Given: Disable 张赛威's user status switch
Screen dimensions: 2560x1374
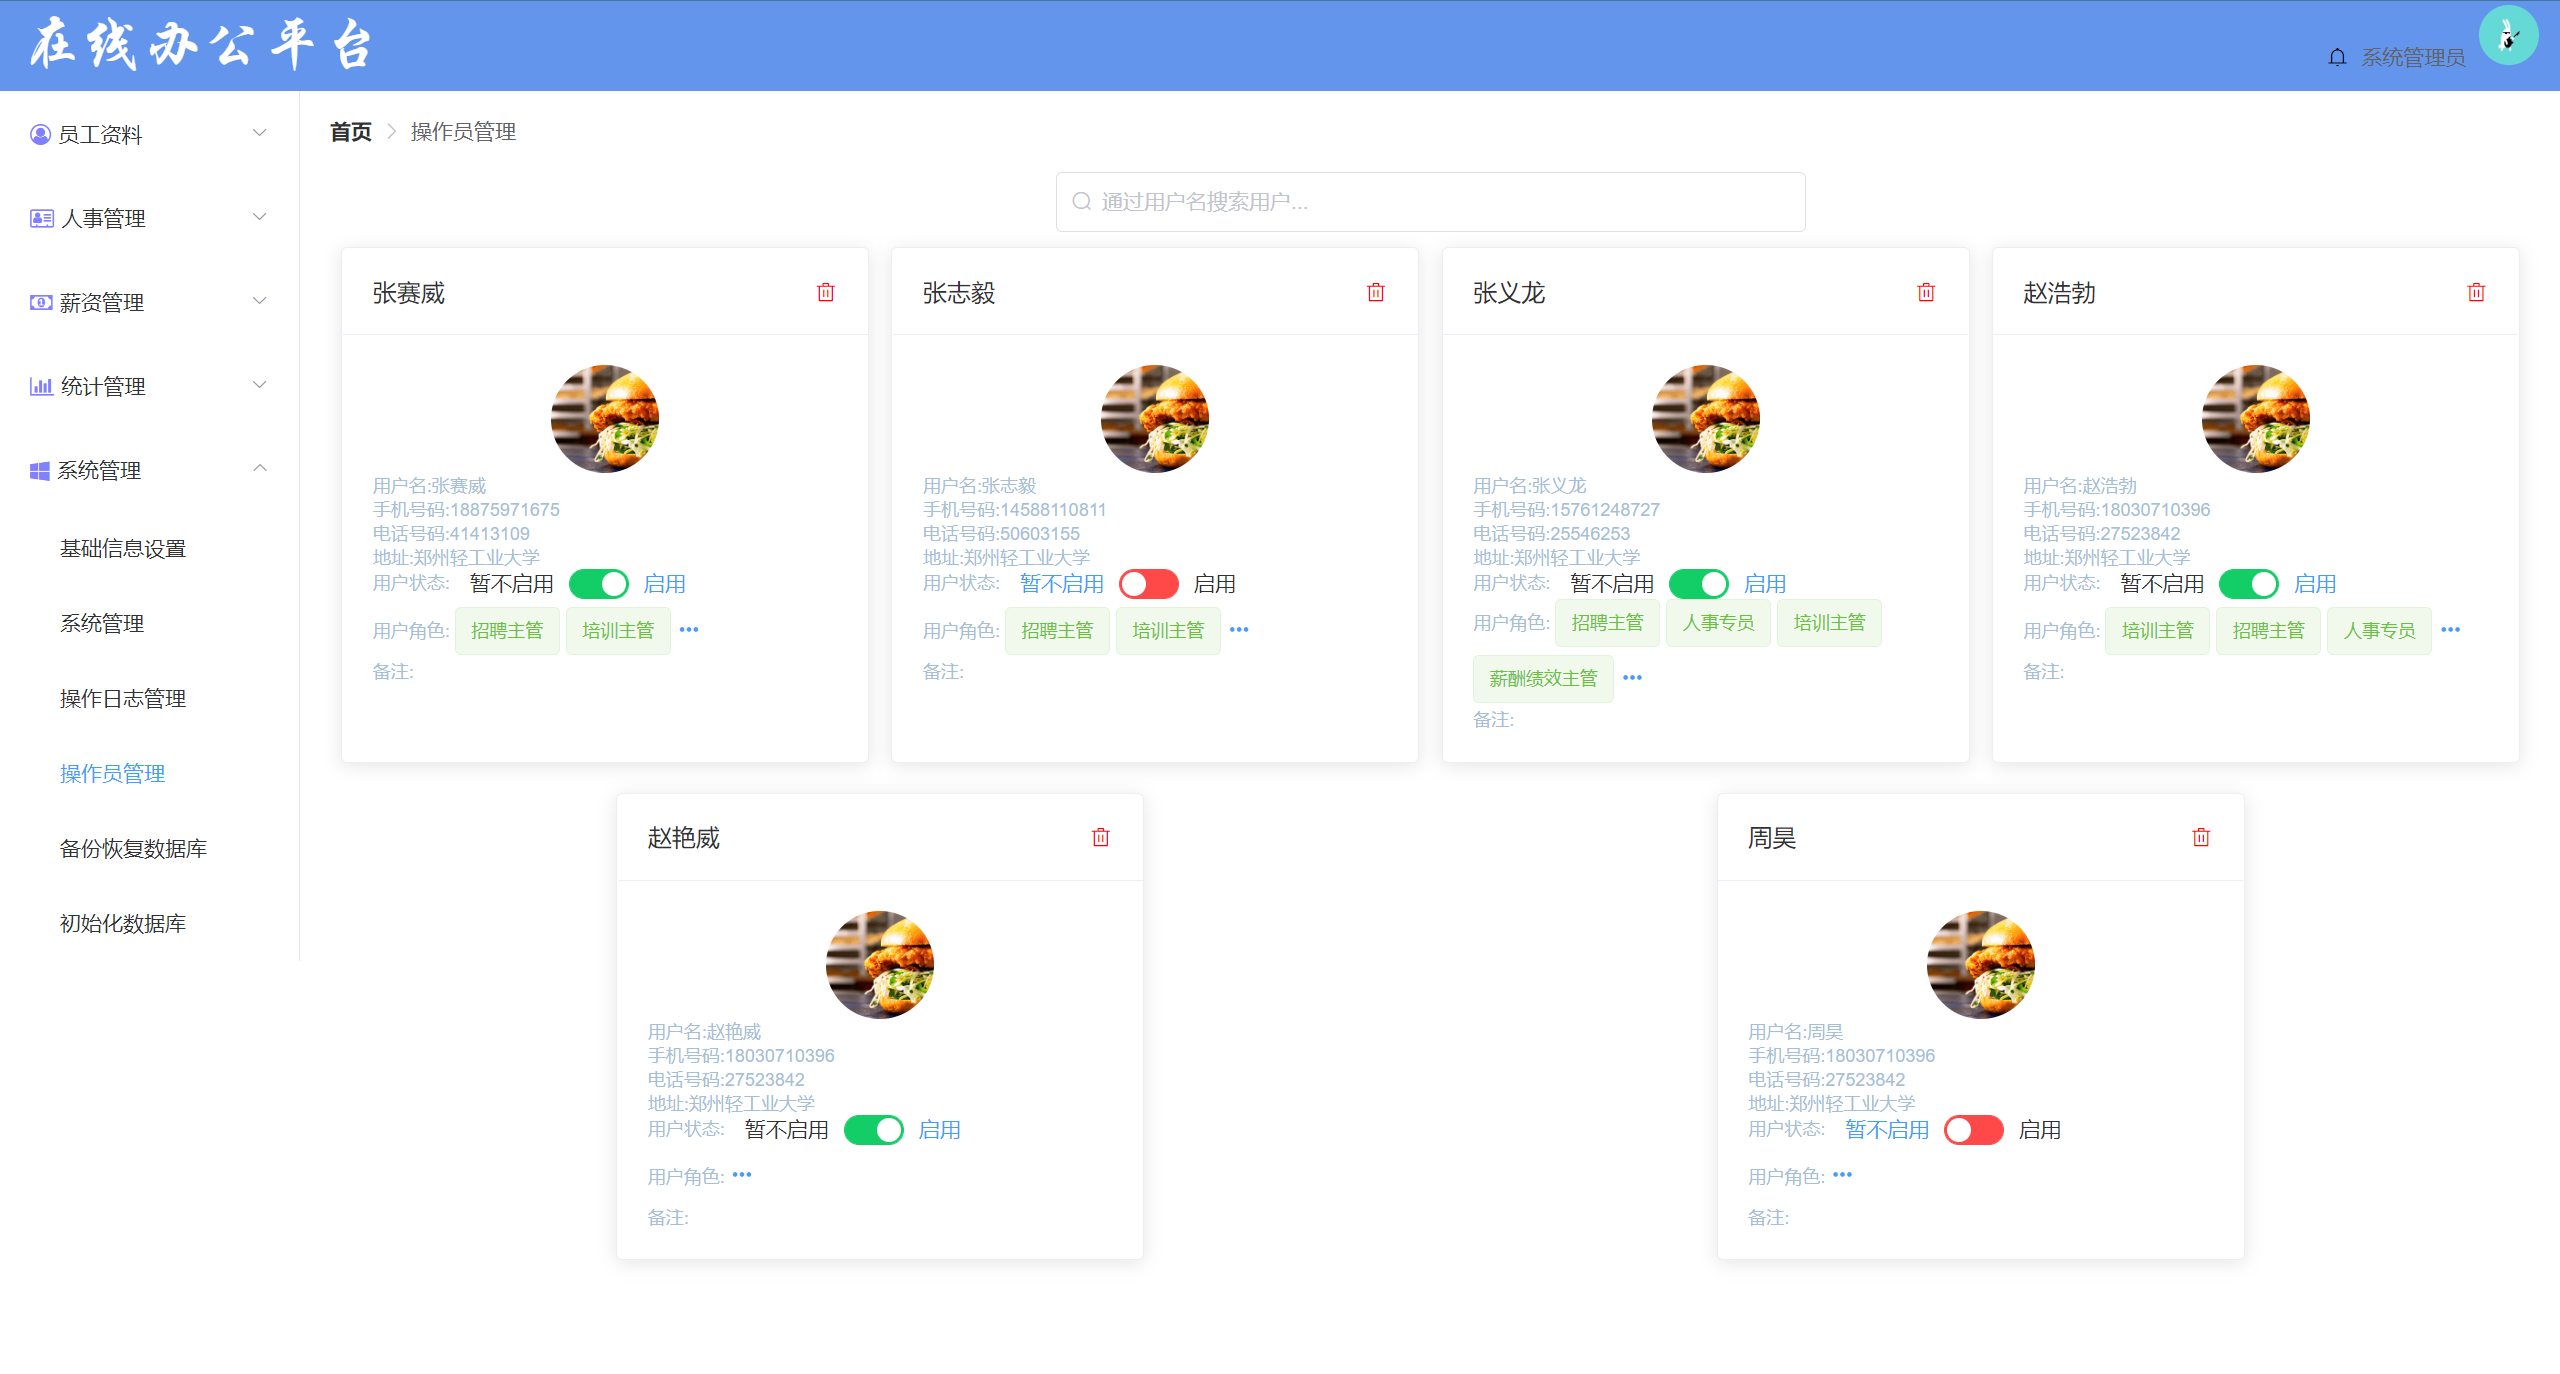Looking at the screenshot, I should 598,583.
